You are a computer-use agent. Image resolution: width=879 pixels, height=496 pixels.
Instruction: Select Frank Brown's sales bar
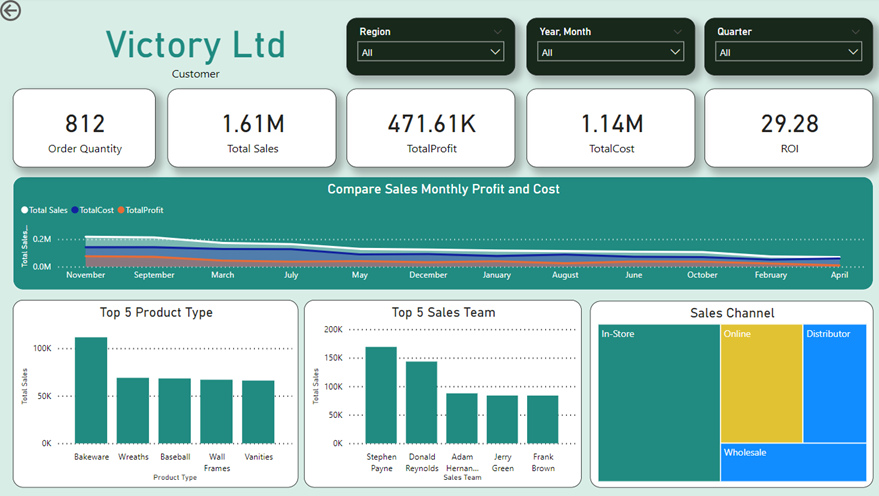click(x=542, y=419)
